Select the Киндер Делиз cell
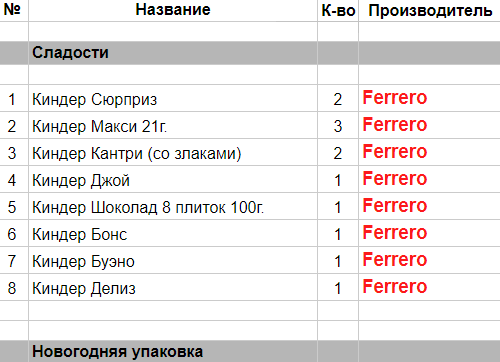Image resolution: width=500 pixels, height=362 pixels. 173,288
